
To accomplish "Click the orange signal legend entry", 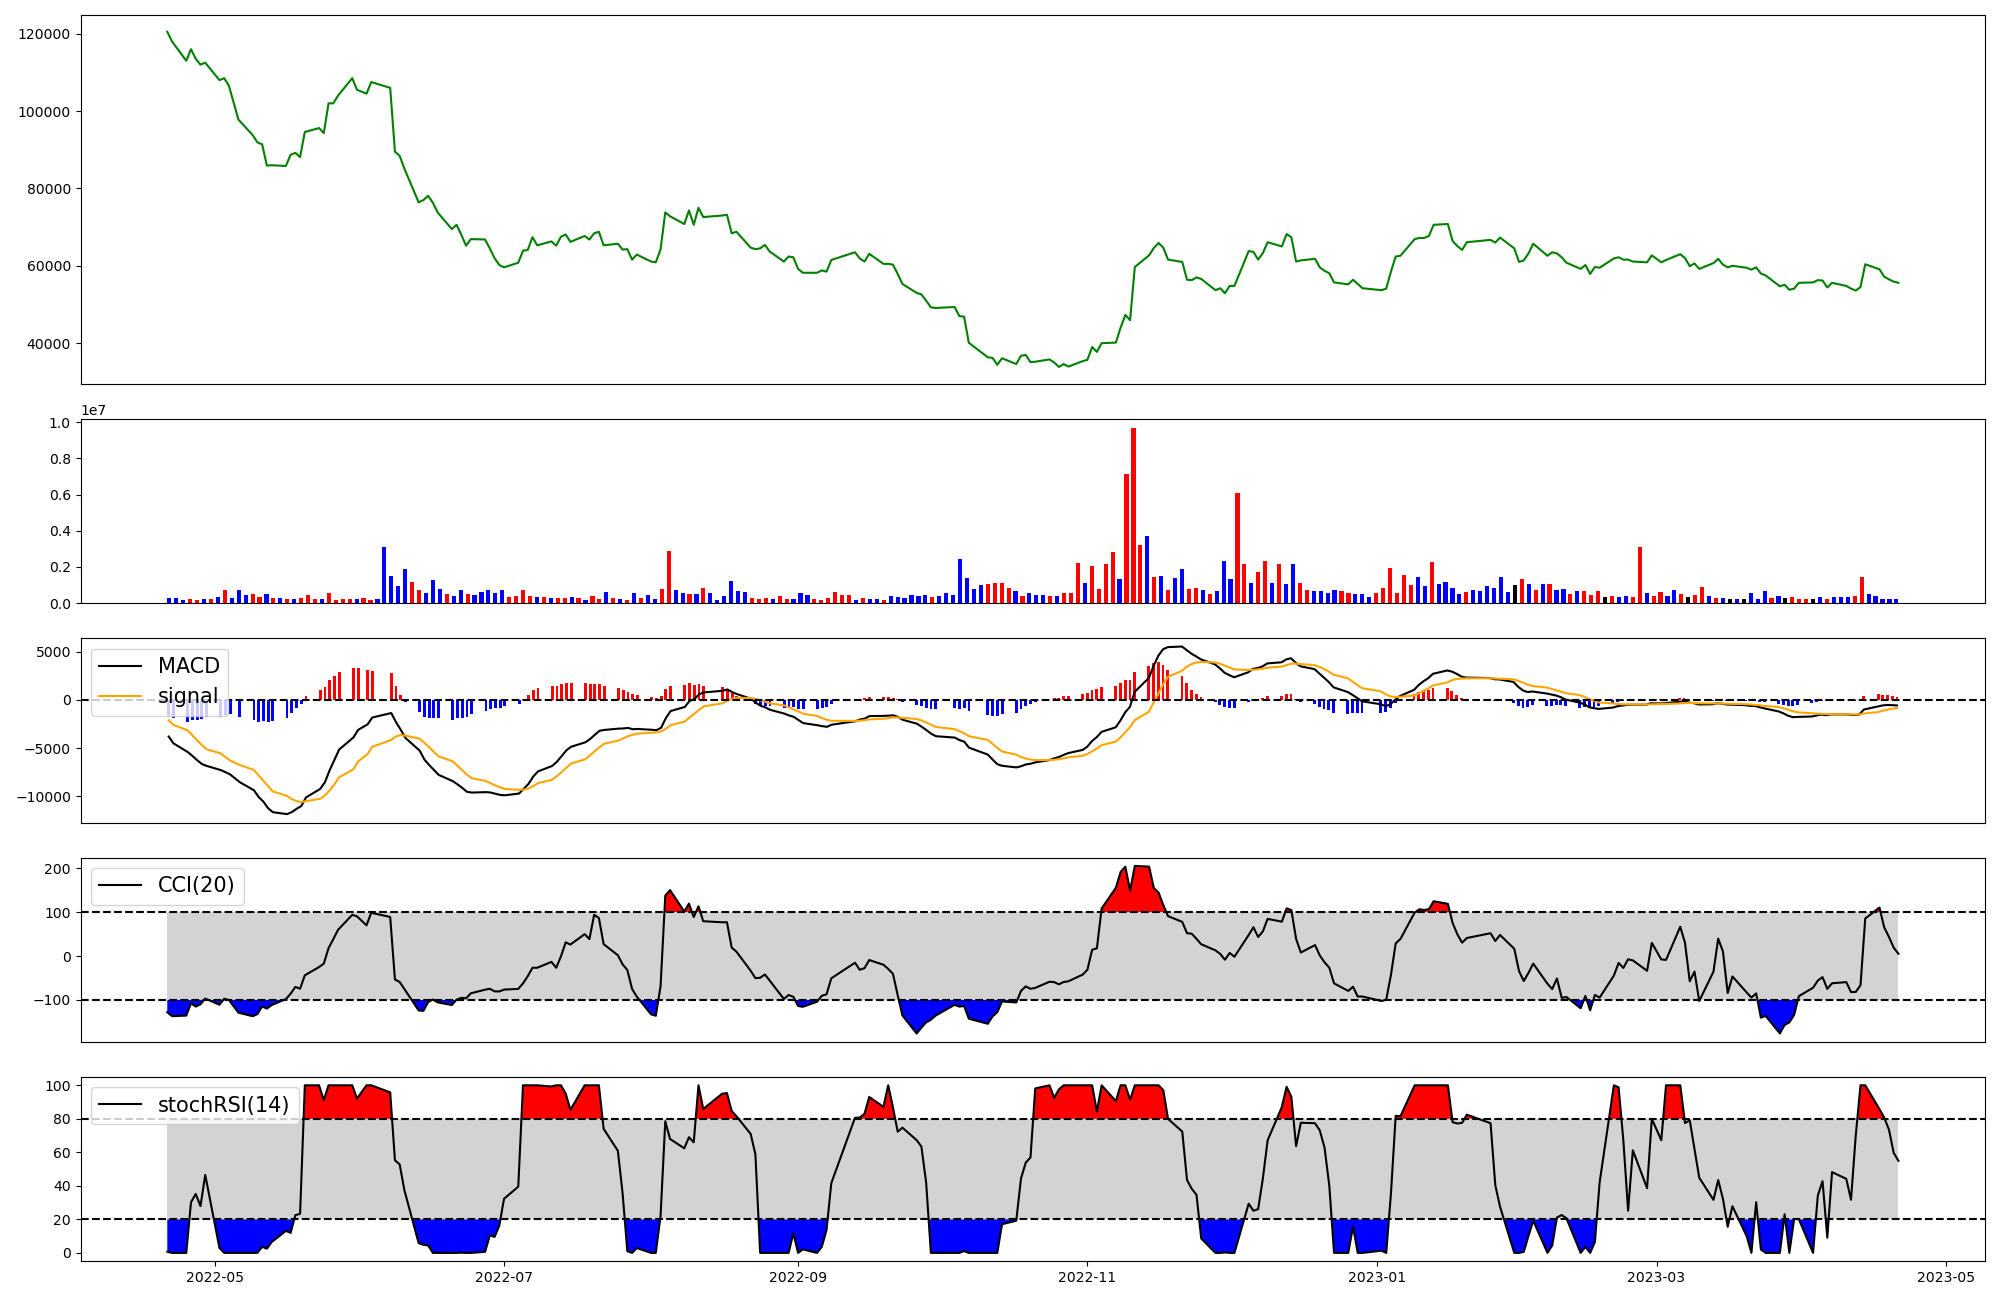I will pyautogui.click(x=187, y=696).
